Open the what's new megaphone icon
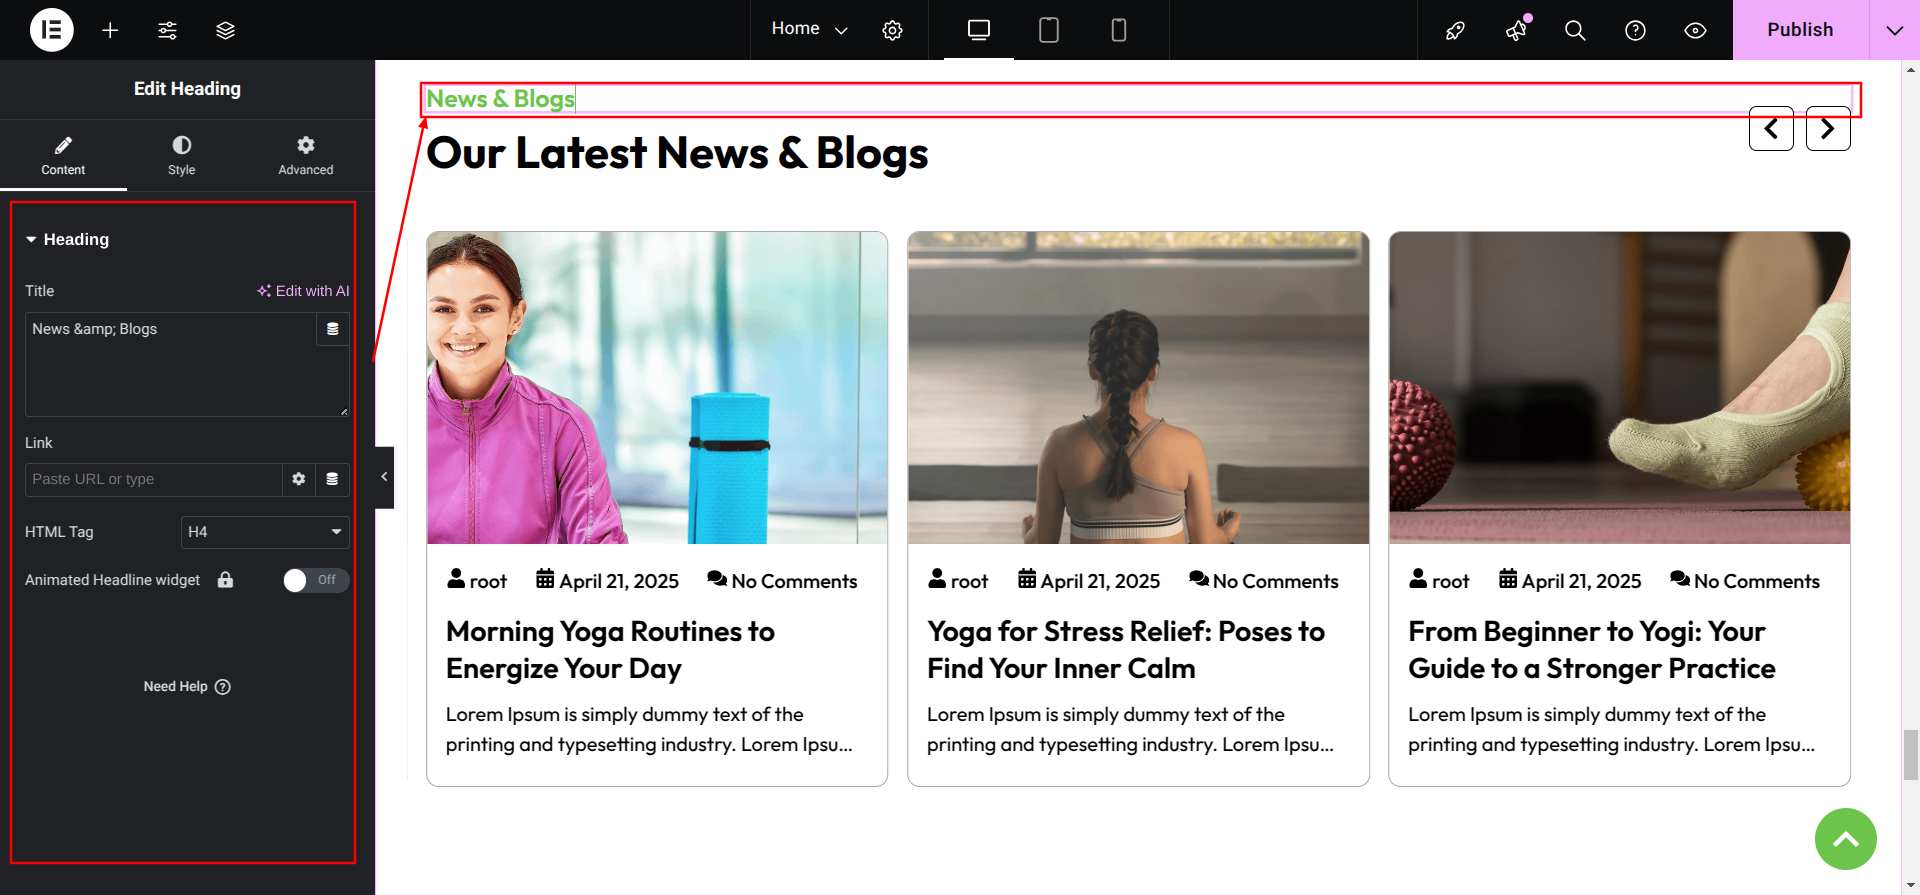Viewport: 1920px width, 895px height. tap(1516, 30)
